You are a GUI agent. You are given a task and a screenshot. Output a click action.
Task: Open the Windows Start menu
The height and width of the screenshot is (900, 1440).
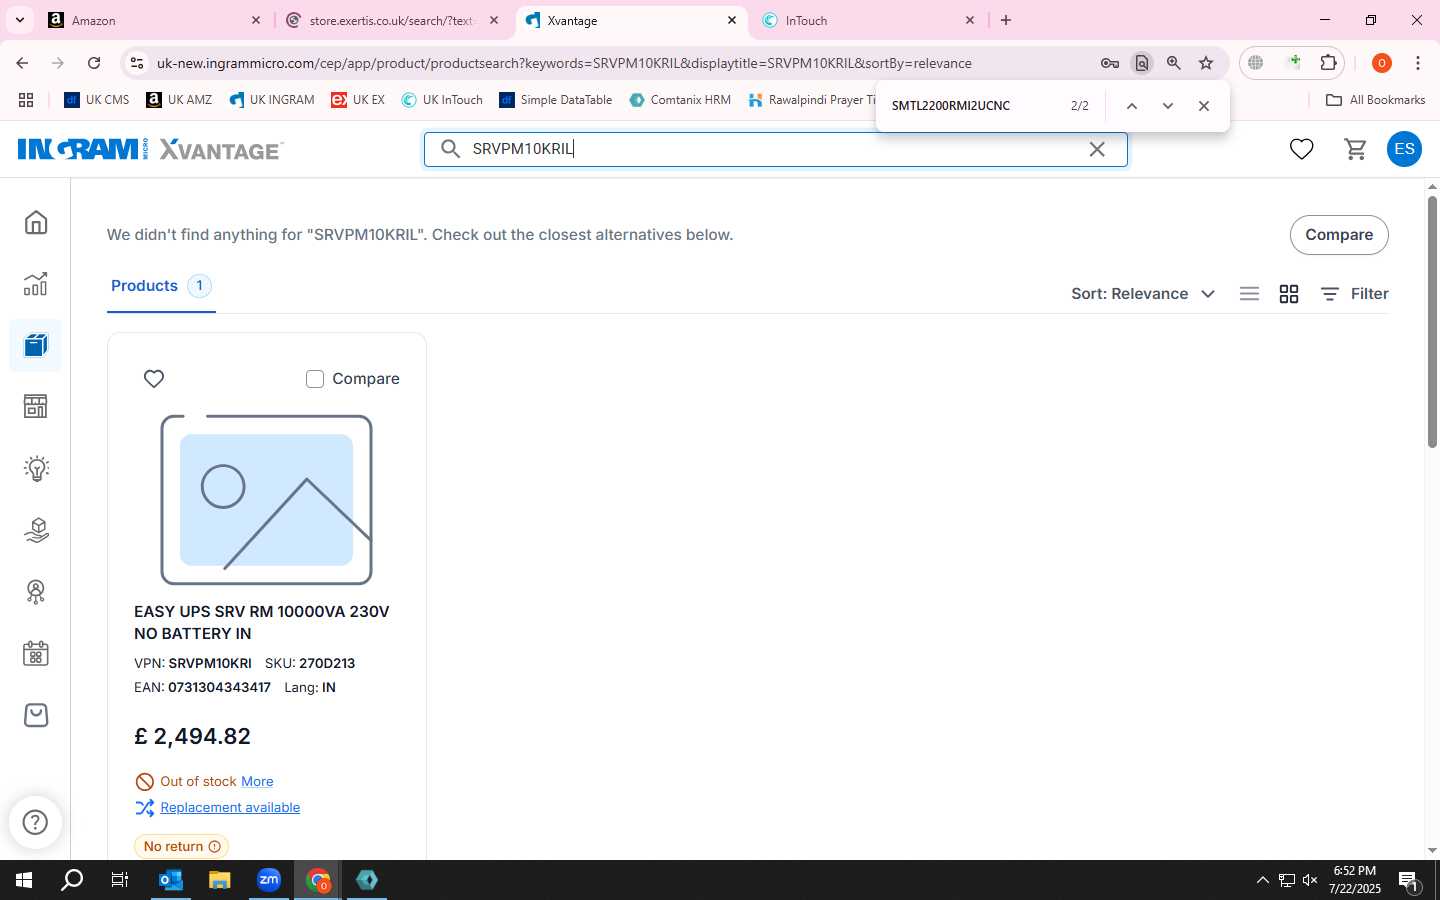coord(24,880)
